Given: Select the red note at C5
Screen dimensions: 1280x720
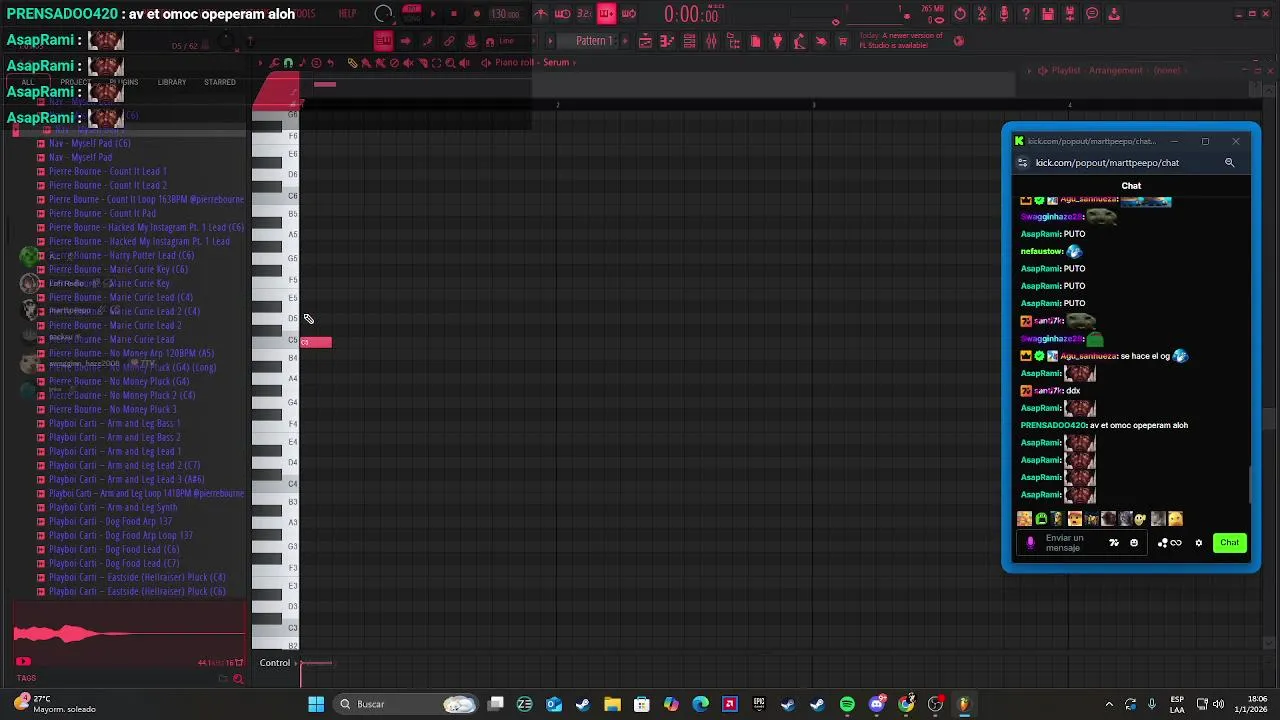Looking at the screenshot, I should pyautogui.click(x=316, y=342).
